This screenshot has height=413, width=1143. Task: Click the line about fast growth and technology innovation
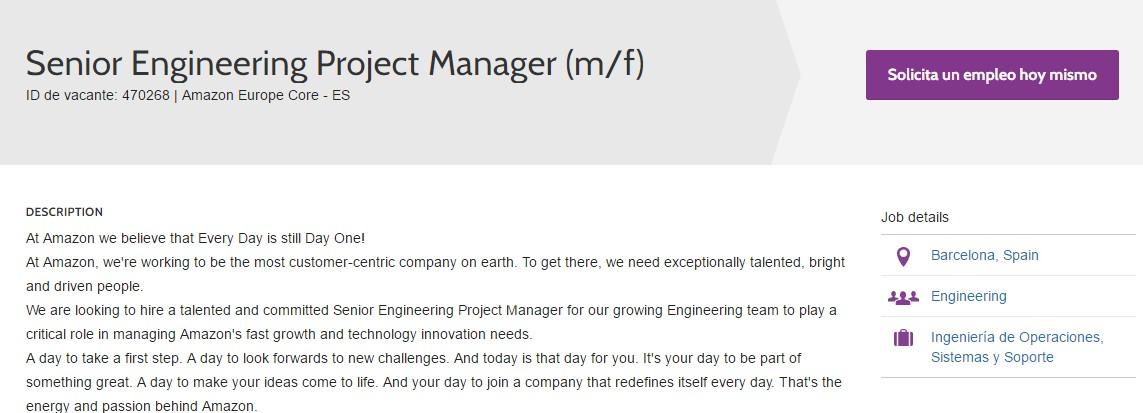[x=279, y=334]
